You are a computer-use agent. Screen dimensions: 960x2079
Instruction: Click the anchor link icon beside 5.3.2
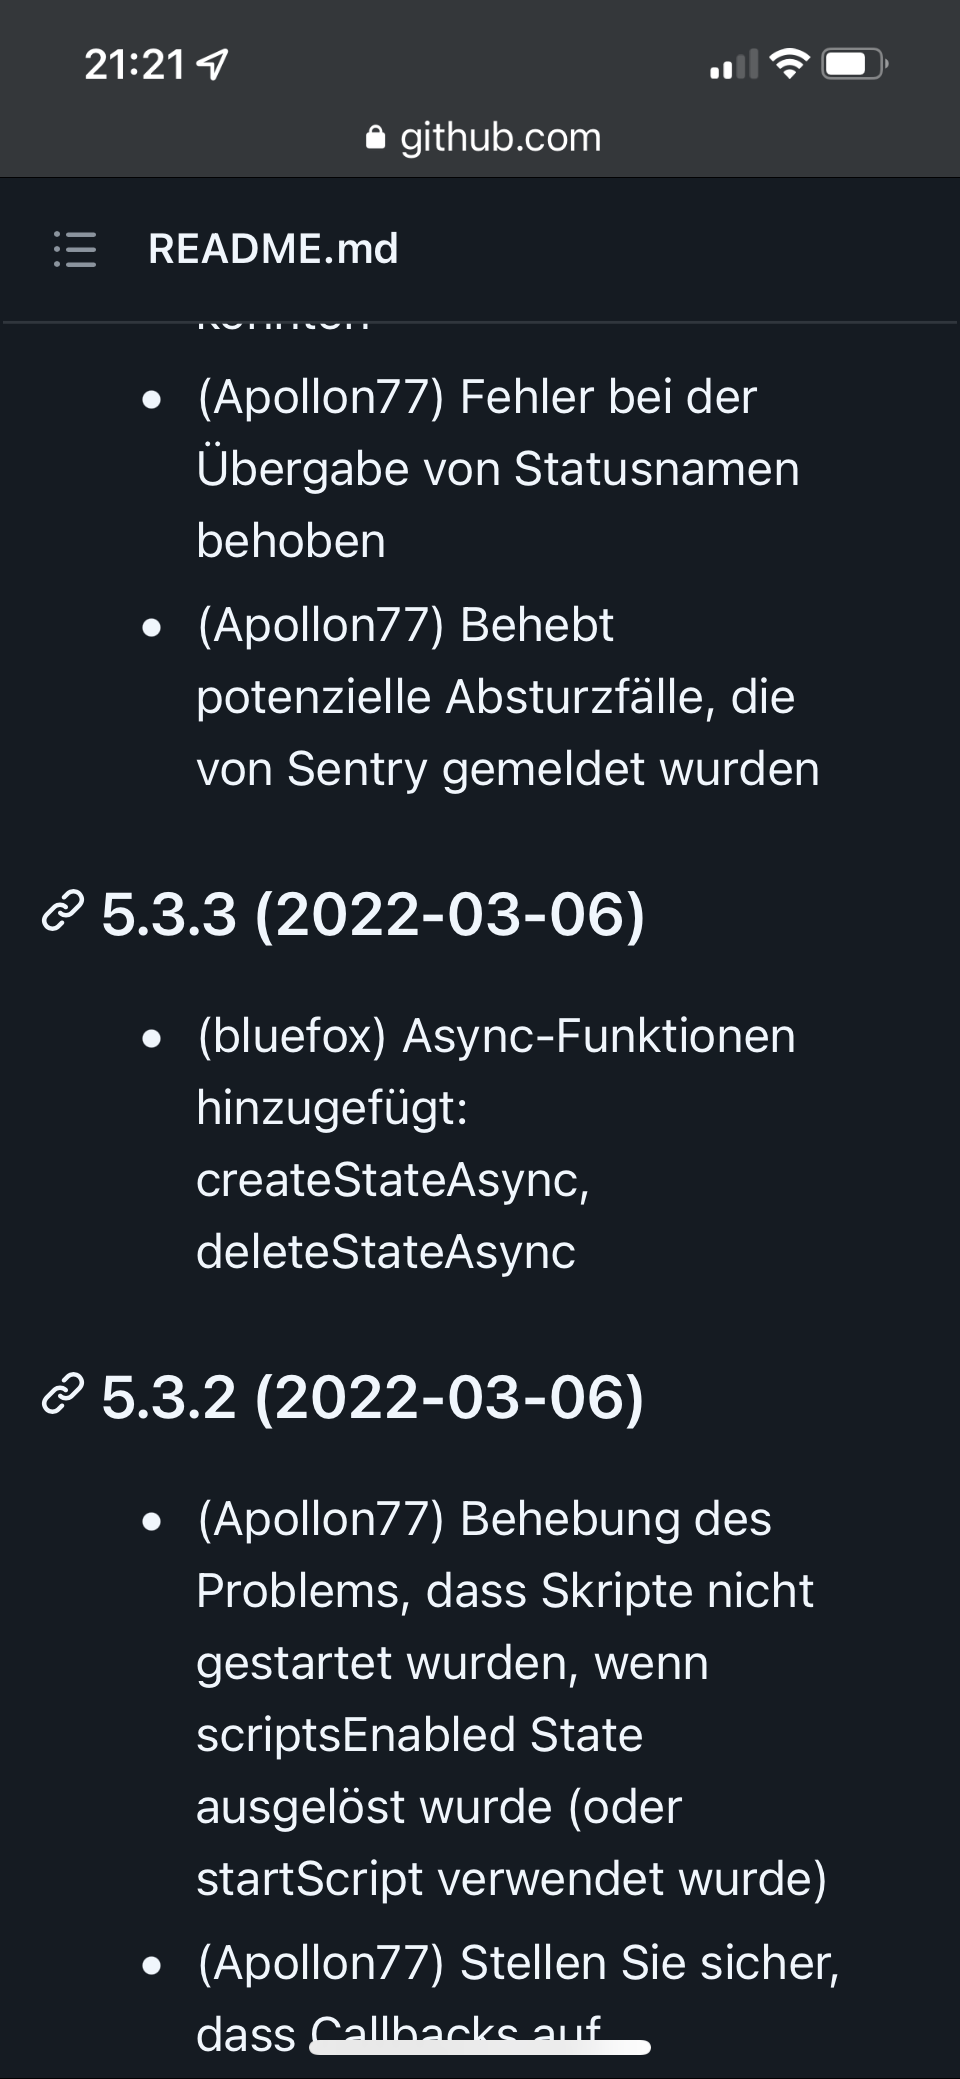[x=62, y=1396]
